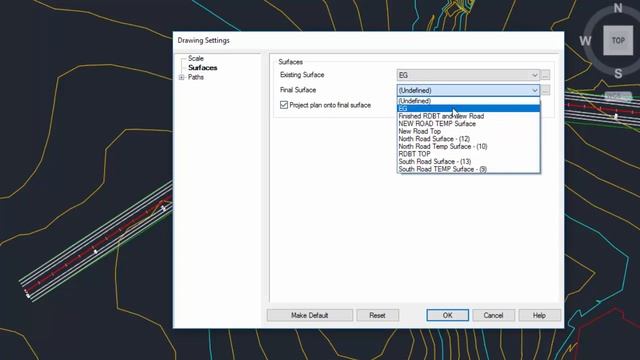Click the S direction on ViewCube compass
The image size is (640, 360).
[x=618, y=73]
